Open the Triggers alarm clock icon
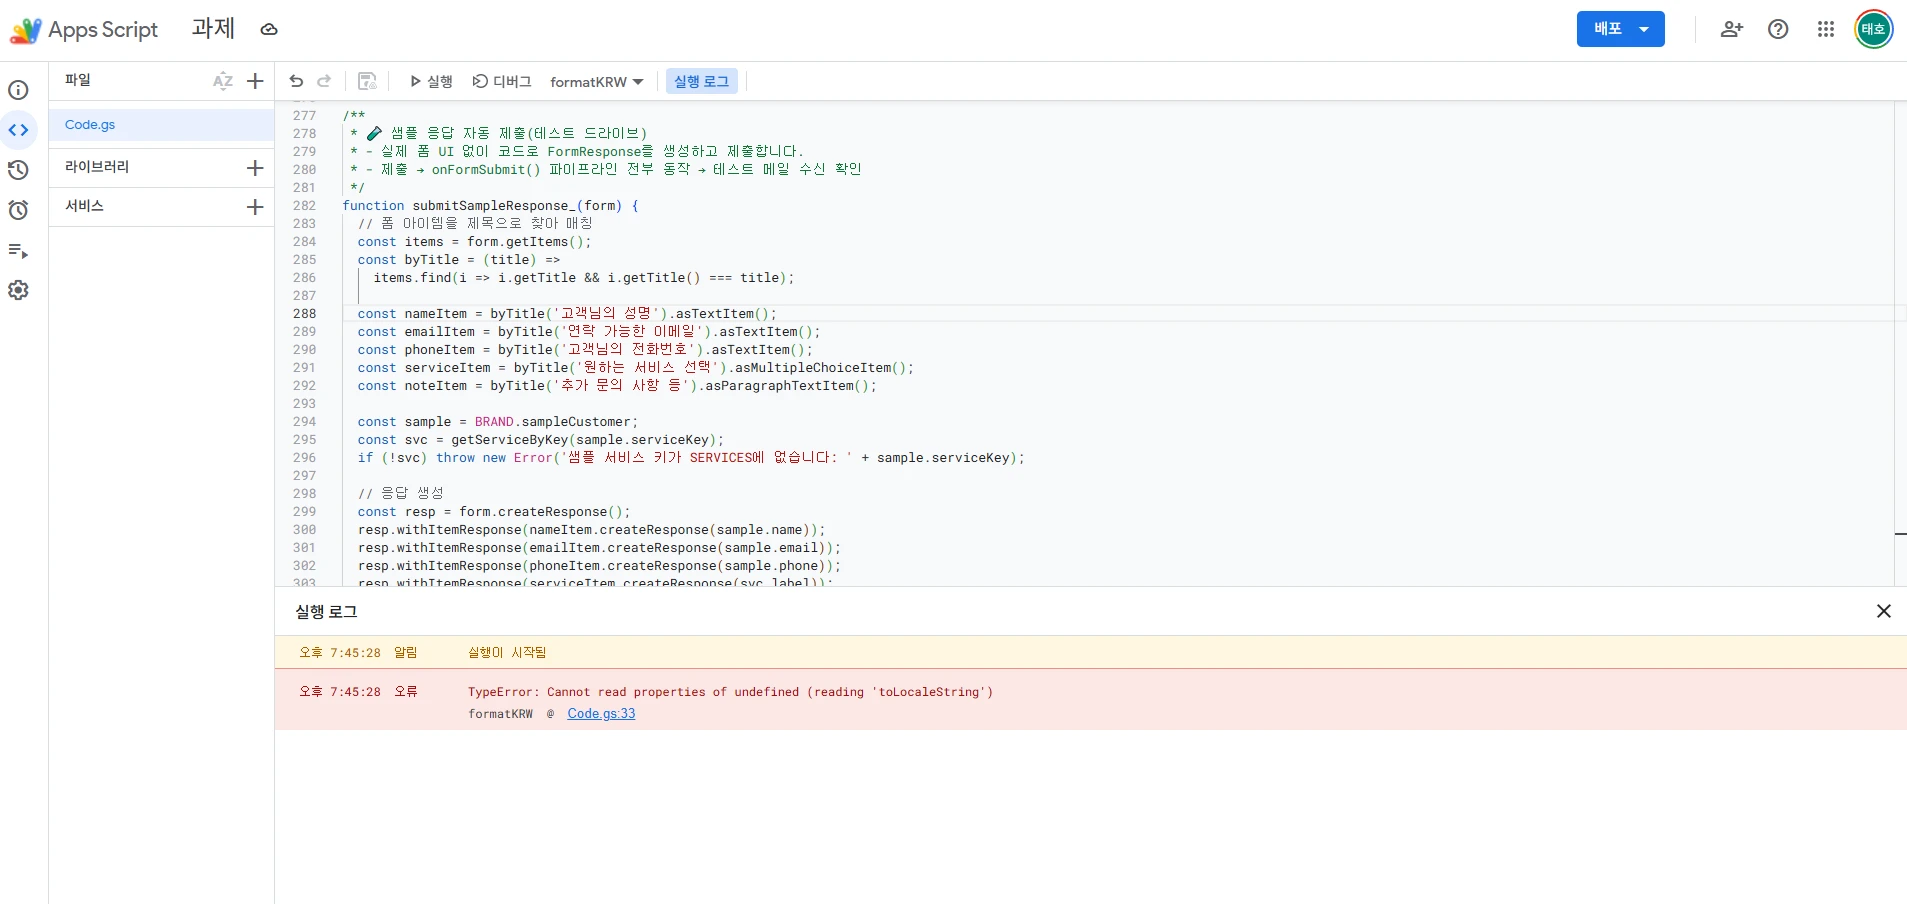This screenshot has height=904, width=1907. [x=18, y=210]
